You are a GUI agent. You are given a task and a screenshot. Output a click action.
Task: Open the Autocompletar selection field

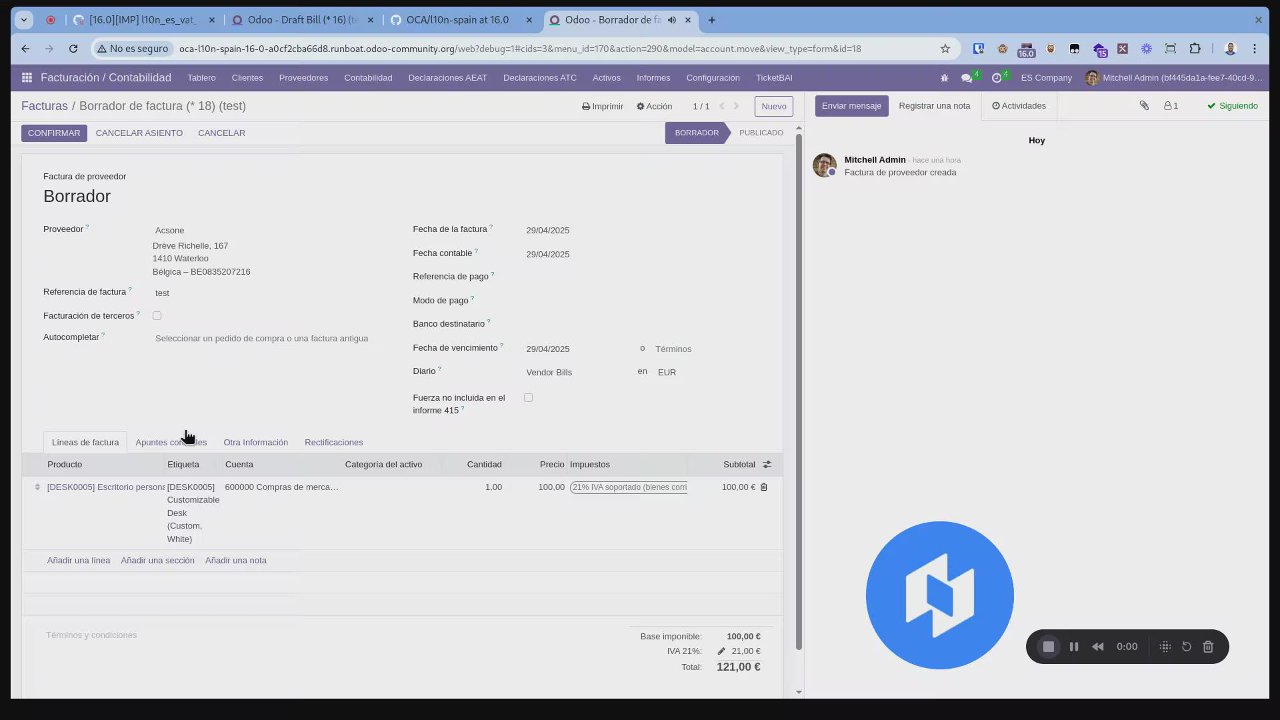(261, 338)
